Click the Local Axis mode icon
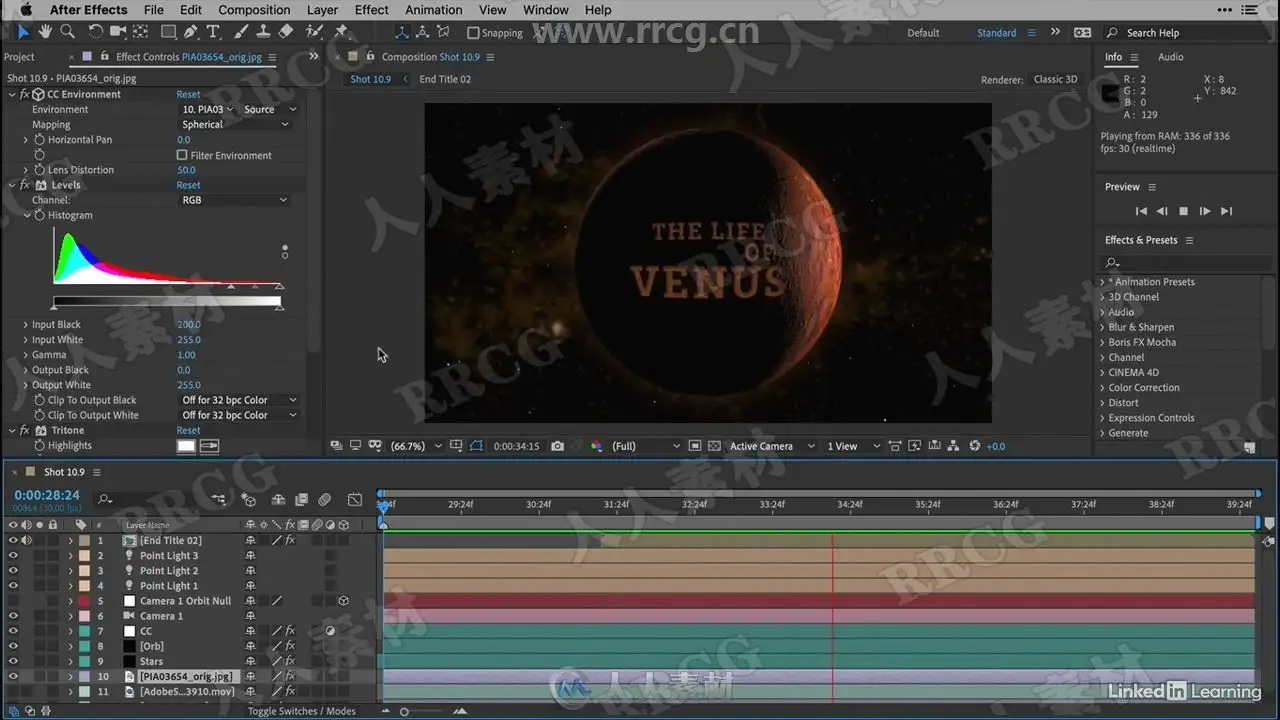This screenshot has height=720, width=1280. point(401,33)
